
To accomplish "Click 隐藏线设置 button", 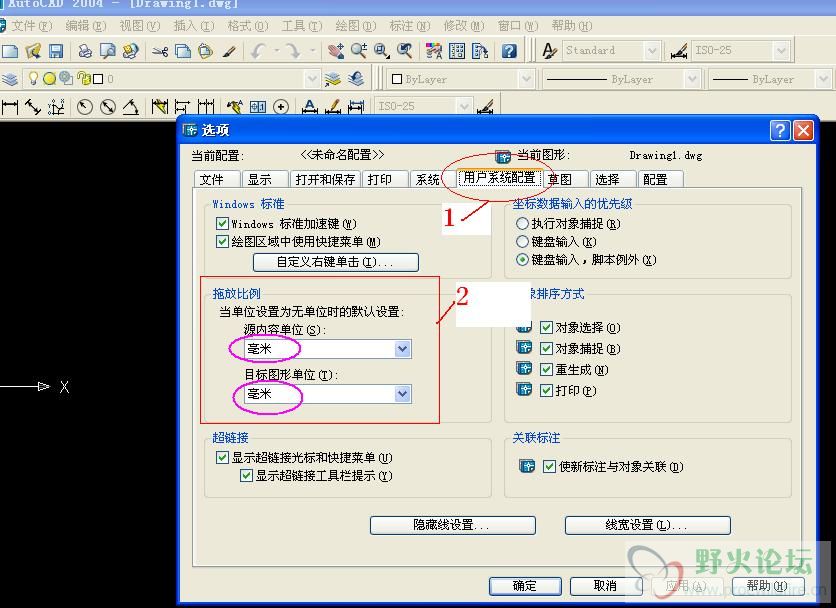I will coord(453,525).
